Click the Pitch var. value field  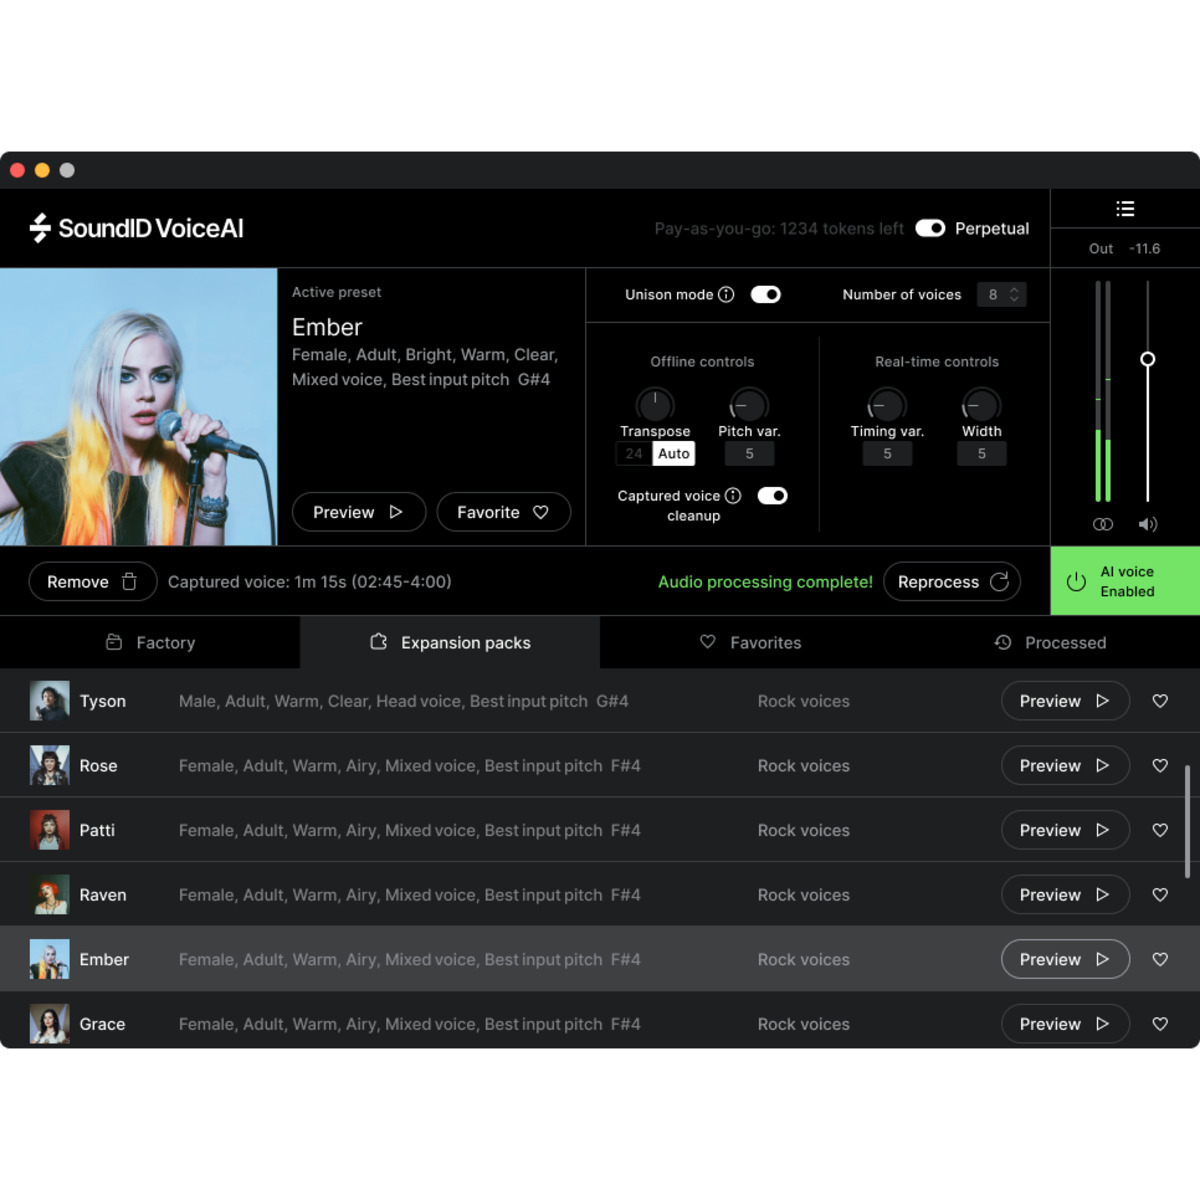point(749,454)
